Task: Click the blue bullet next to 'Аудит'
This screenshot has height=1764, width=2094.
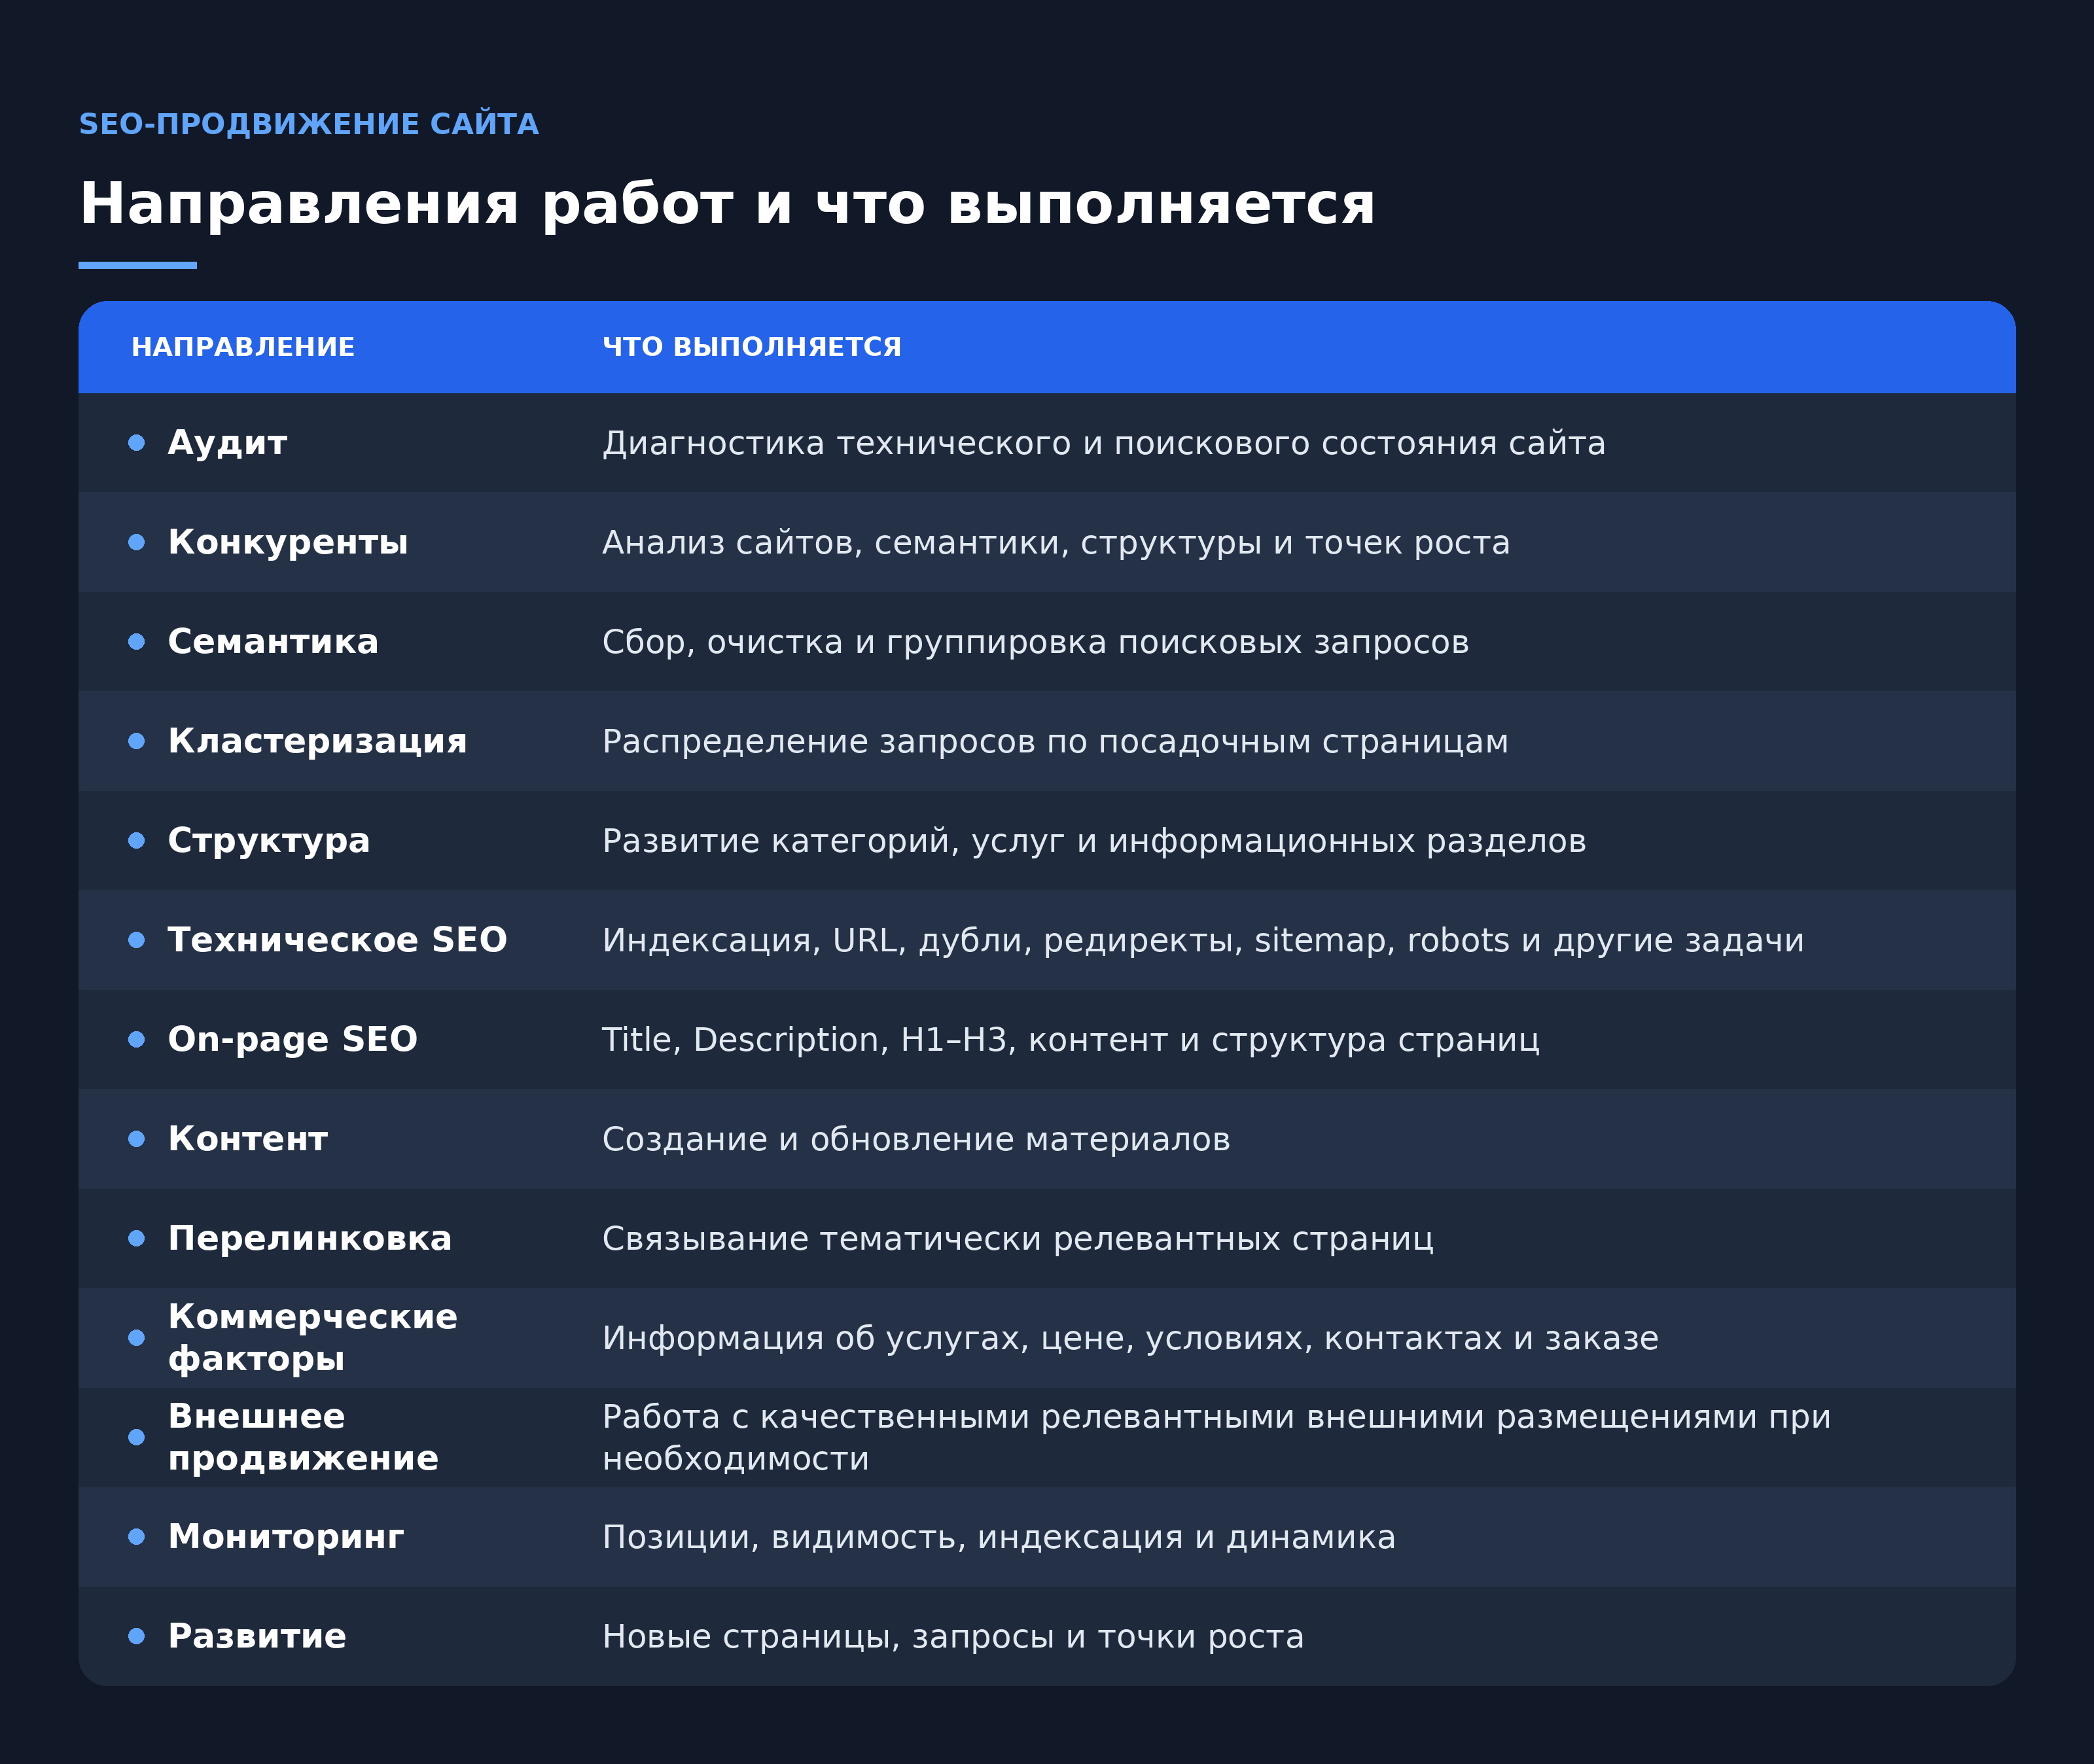Action: (137, 443)
